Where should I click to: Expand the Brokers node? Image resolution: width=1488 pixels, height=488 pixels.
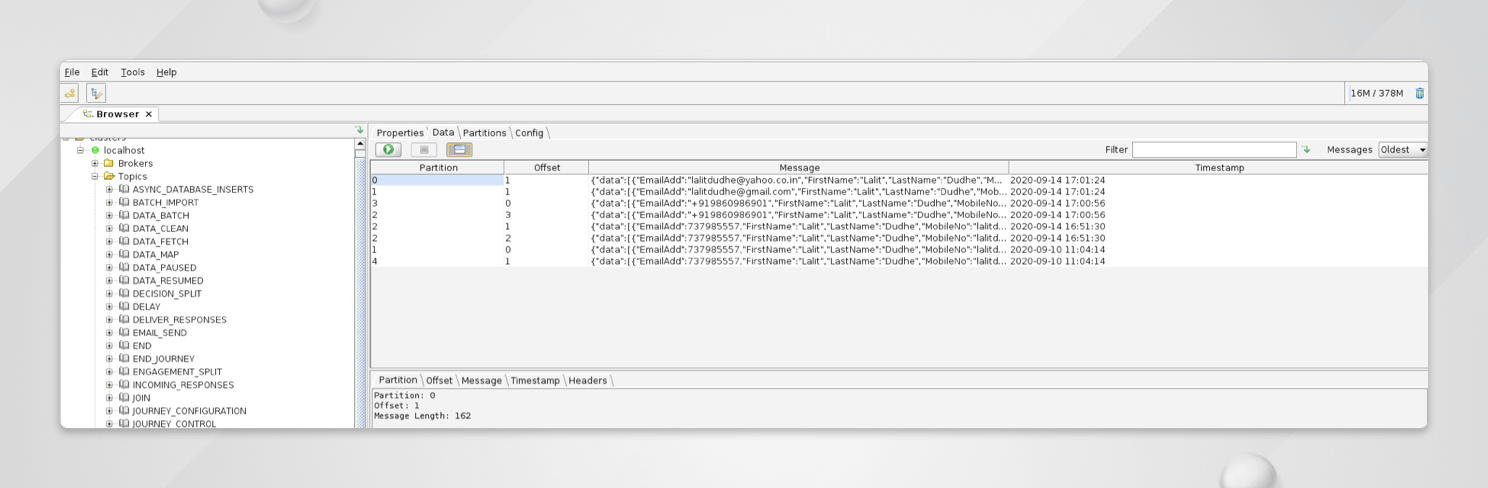pyautogui.click(x=95, y=163)
